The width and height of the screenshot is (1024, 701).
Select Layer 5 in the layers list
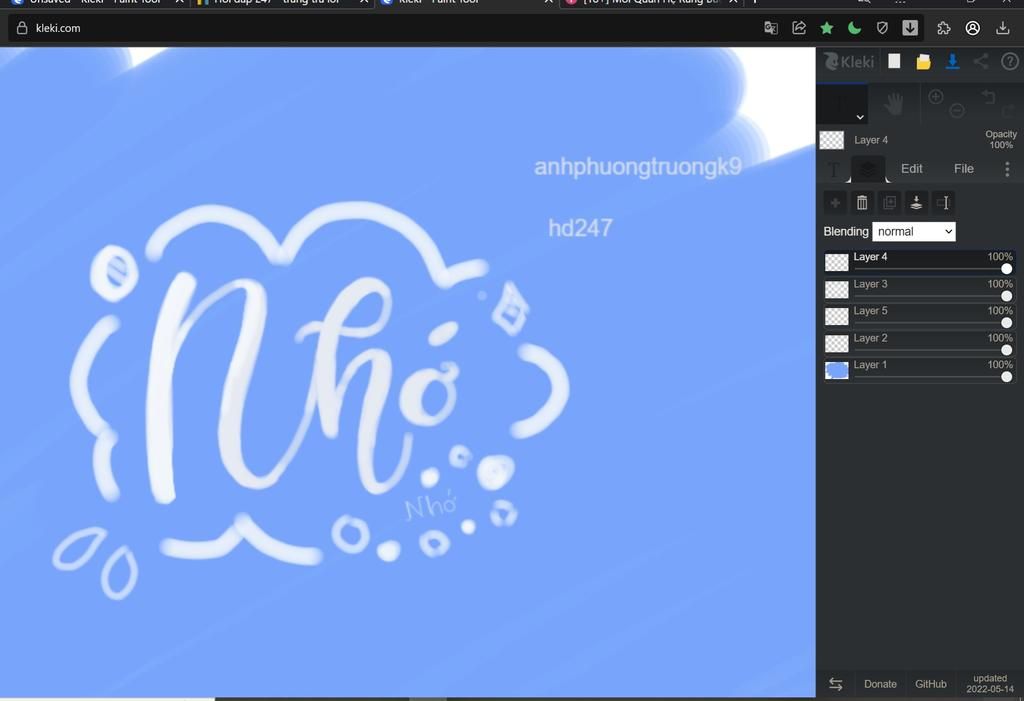coord(919,316)
